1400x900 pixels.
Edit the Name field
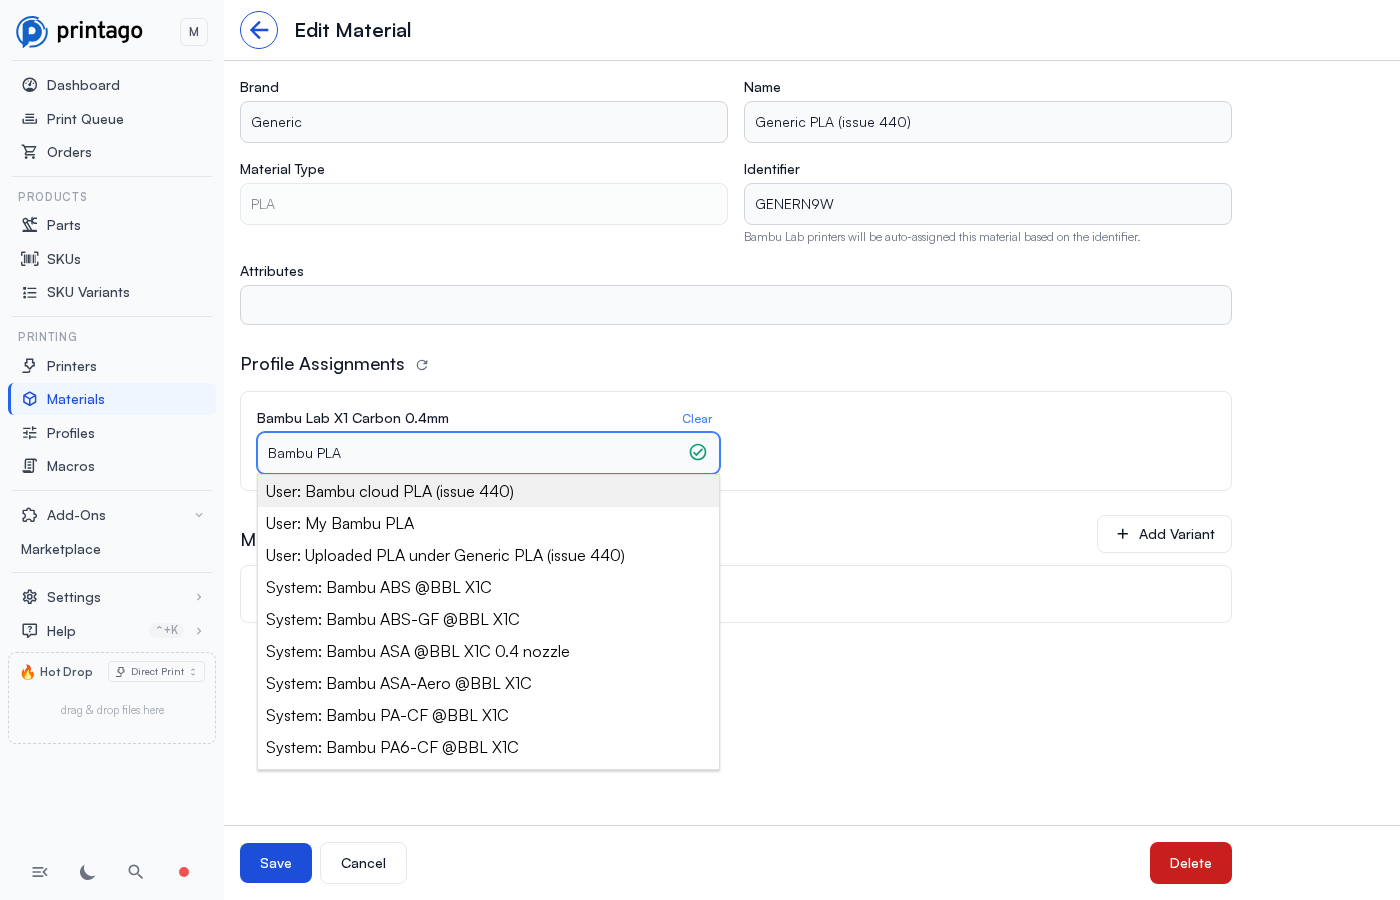click(988, 122)
